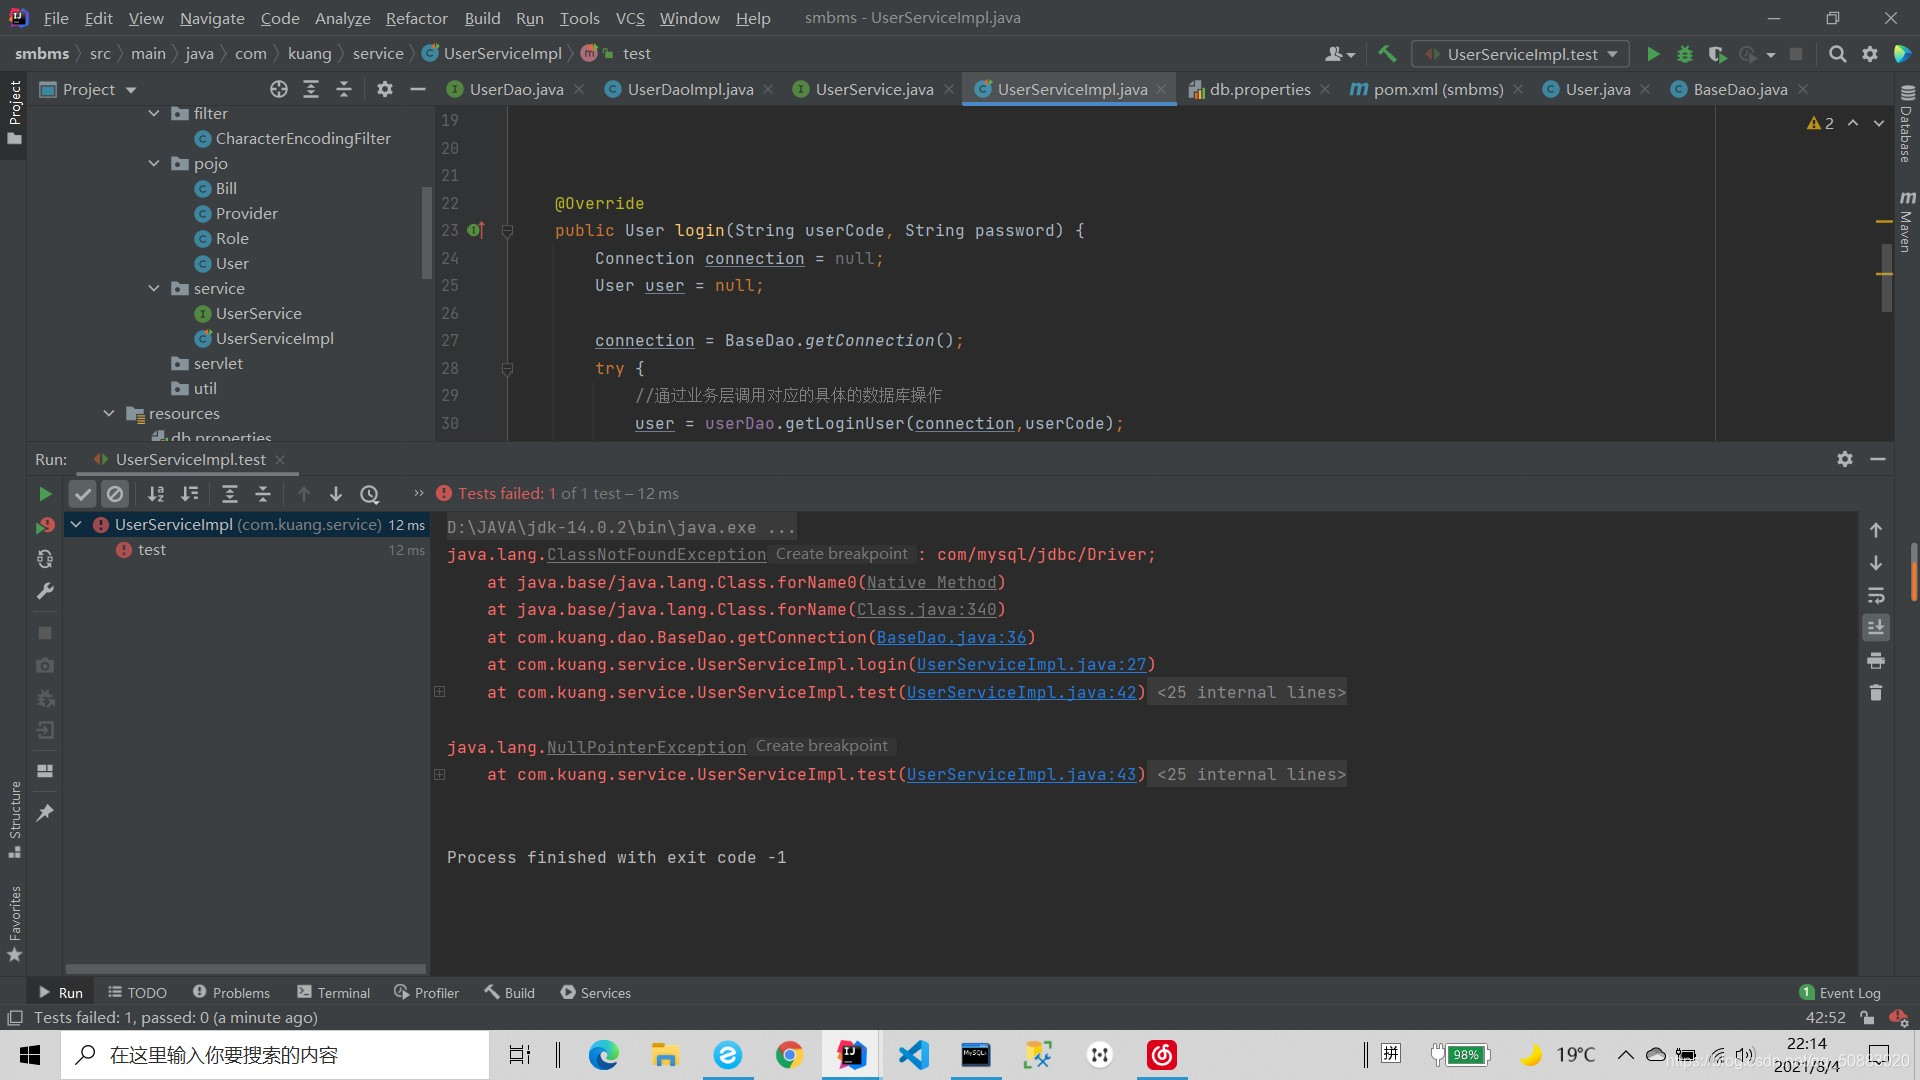Expand all test results icon

click(x=229, y=494)
